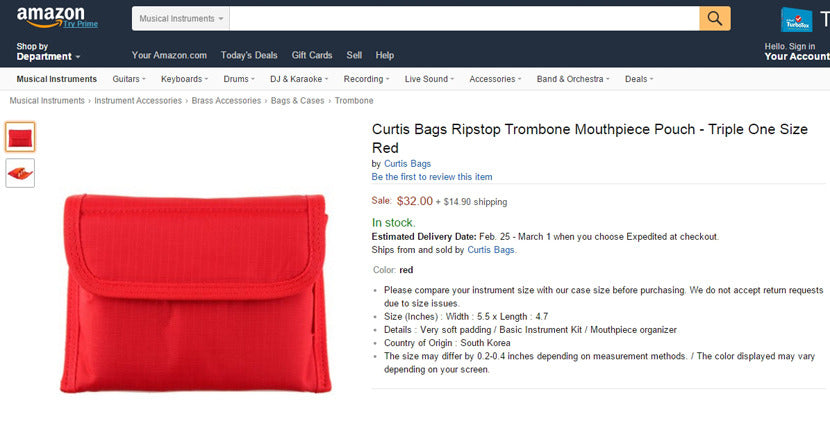Expand the Band & Orchestra dropdown
Screen dimensions: 830x426
coord(573,79)
